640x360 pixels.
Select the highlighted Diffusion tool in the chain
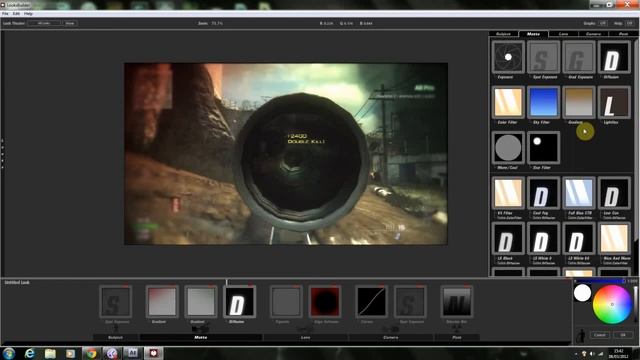click(240, 302)
